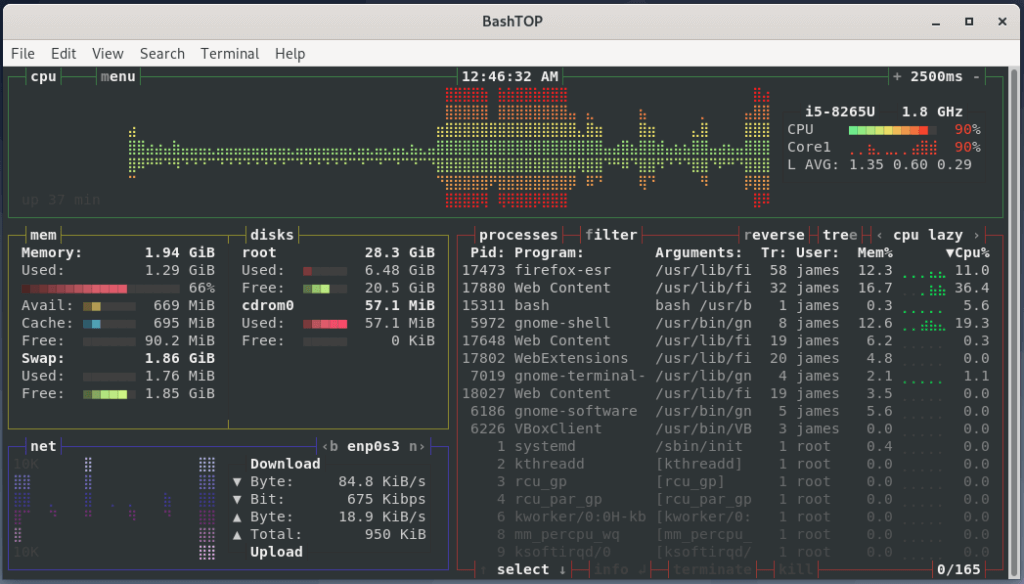This screenshot has height=584, width=1024.
Task: Open the BashTOP menu in the cpu box
Action: (x=118, y=75)
